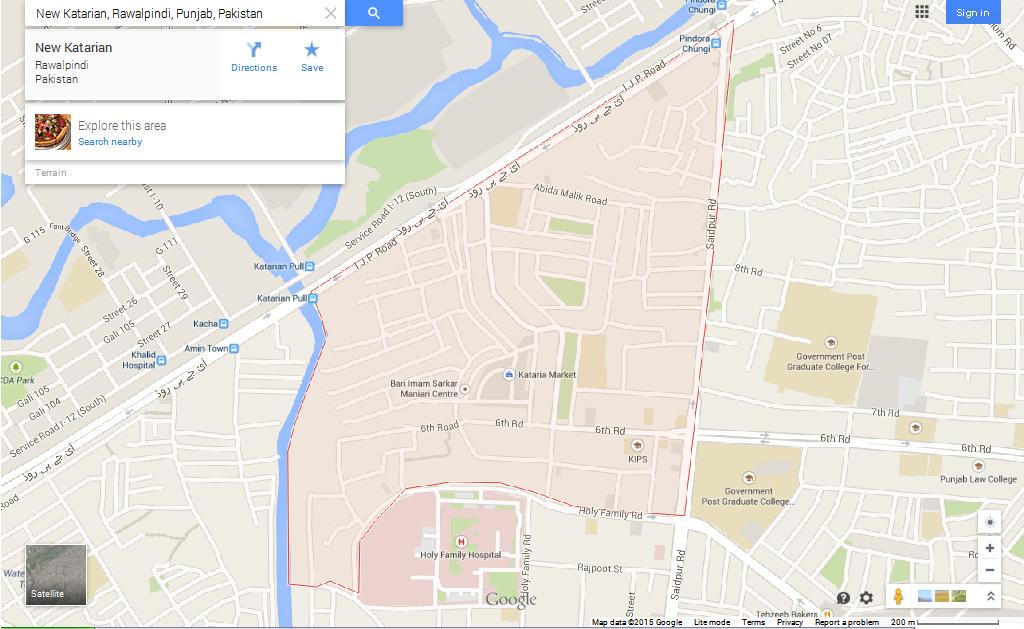Click the 8th Rd label

[x=748, y=270]
